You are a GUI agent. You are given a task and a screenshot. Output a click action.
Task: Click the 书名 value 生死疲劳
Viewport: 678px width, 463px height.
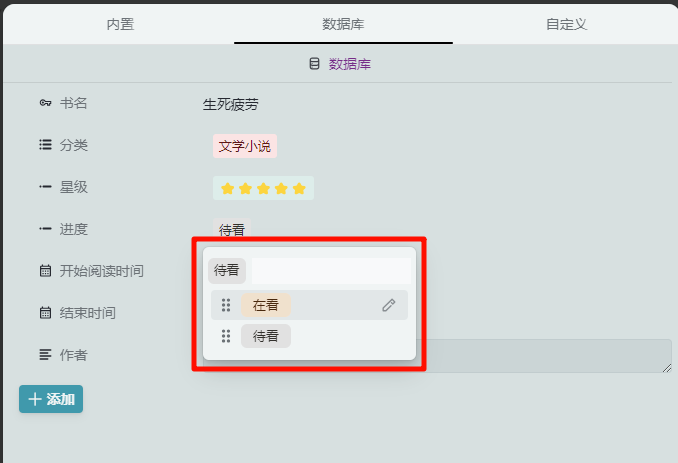pos(231,104)
